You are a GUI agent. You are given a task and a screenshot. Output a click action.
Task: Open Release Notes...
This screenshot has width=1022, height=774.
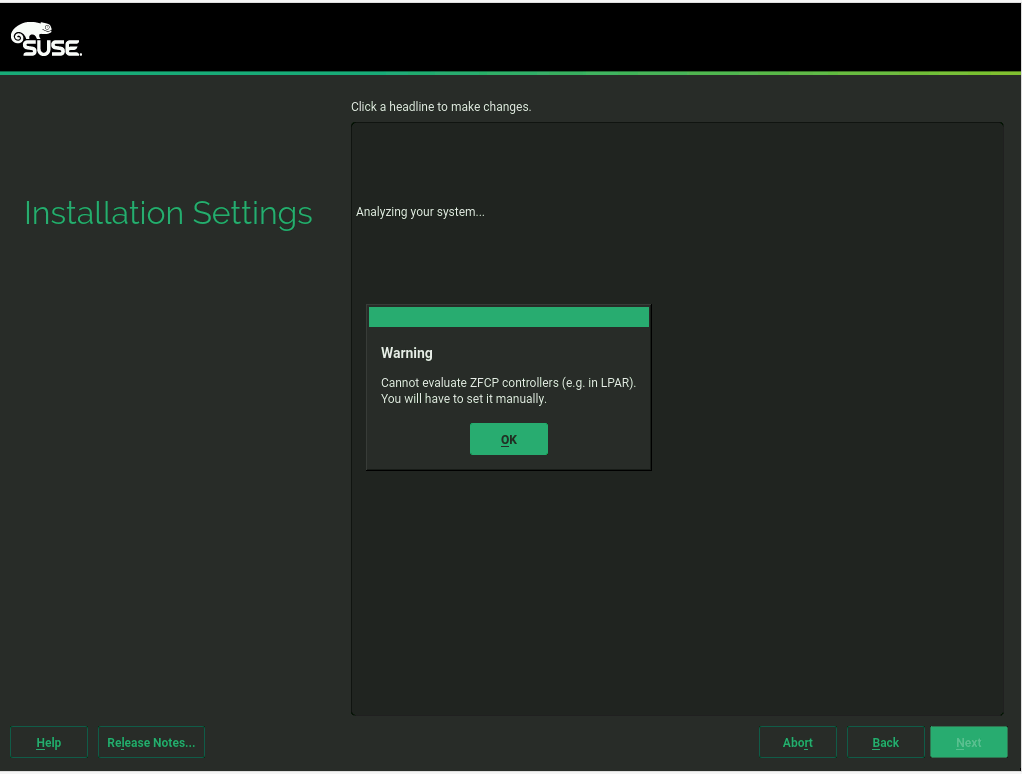pyautogui.click(x=151, y=742)
